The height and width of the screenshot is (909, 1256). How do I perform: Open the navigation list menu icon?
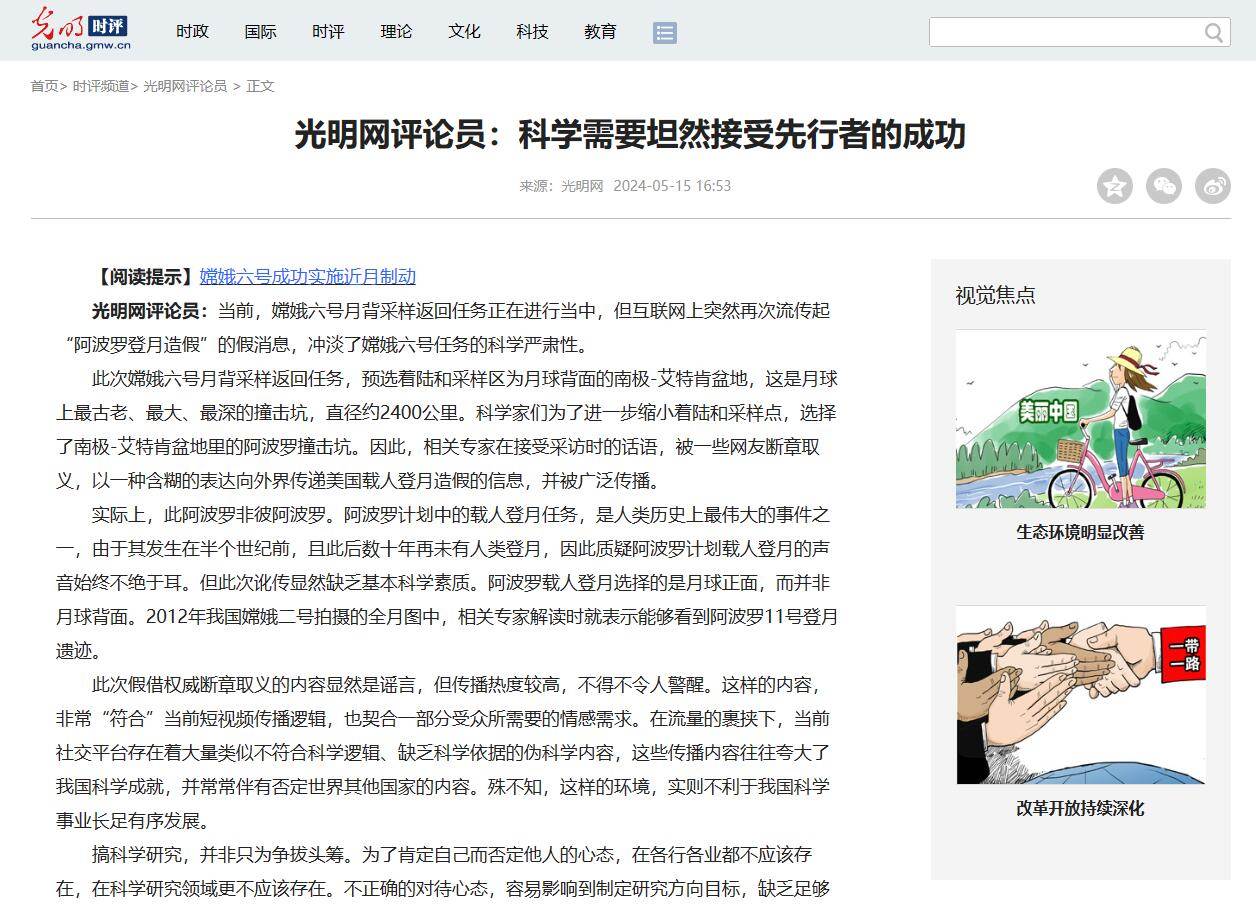tap(665, 32)
